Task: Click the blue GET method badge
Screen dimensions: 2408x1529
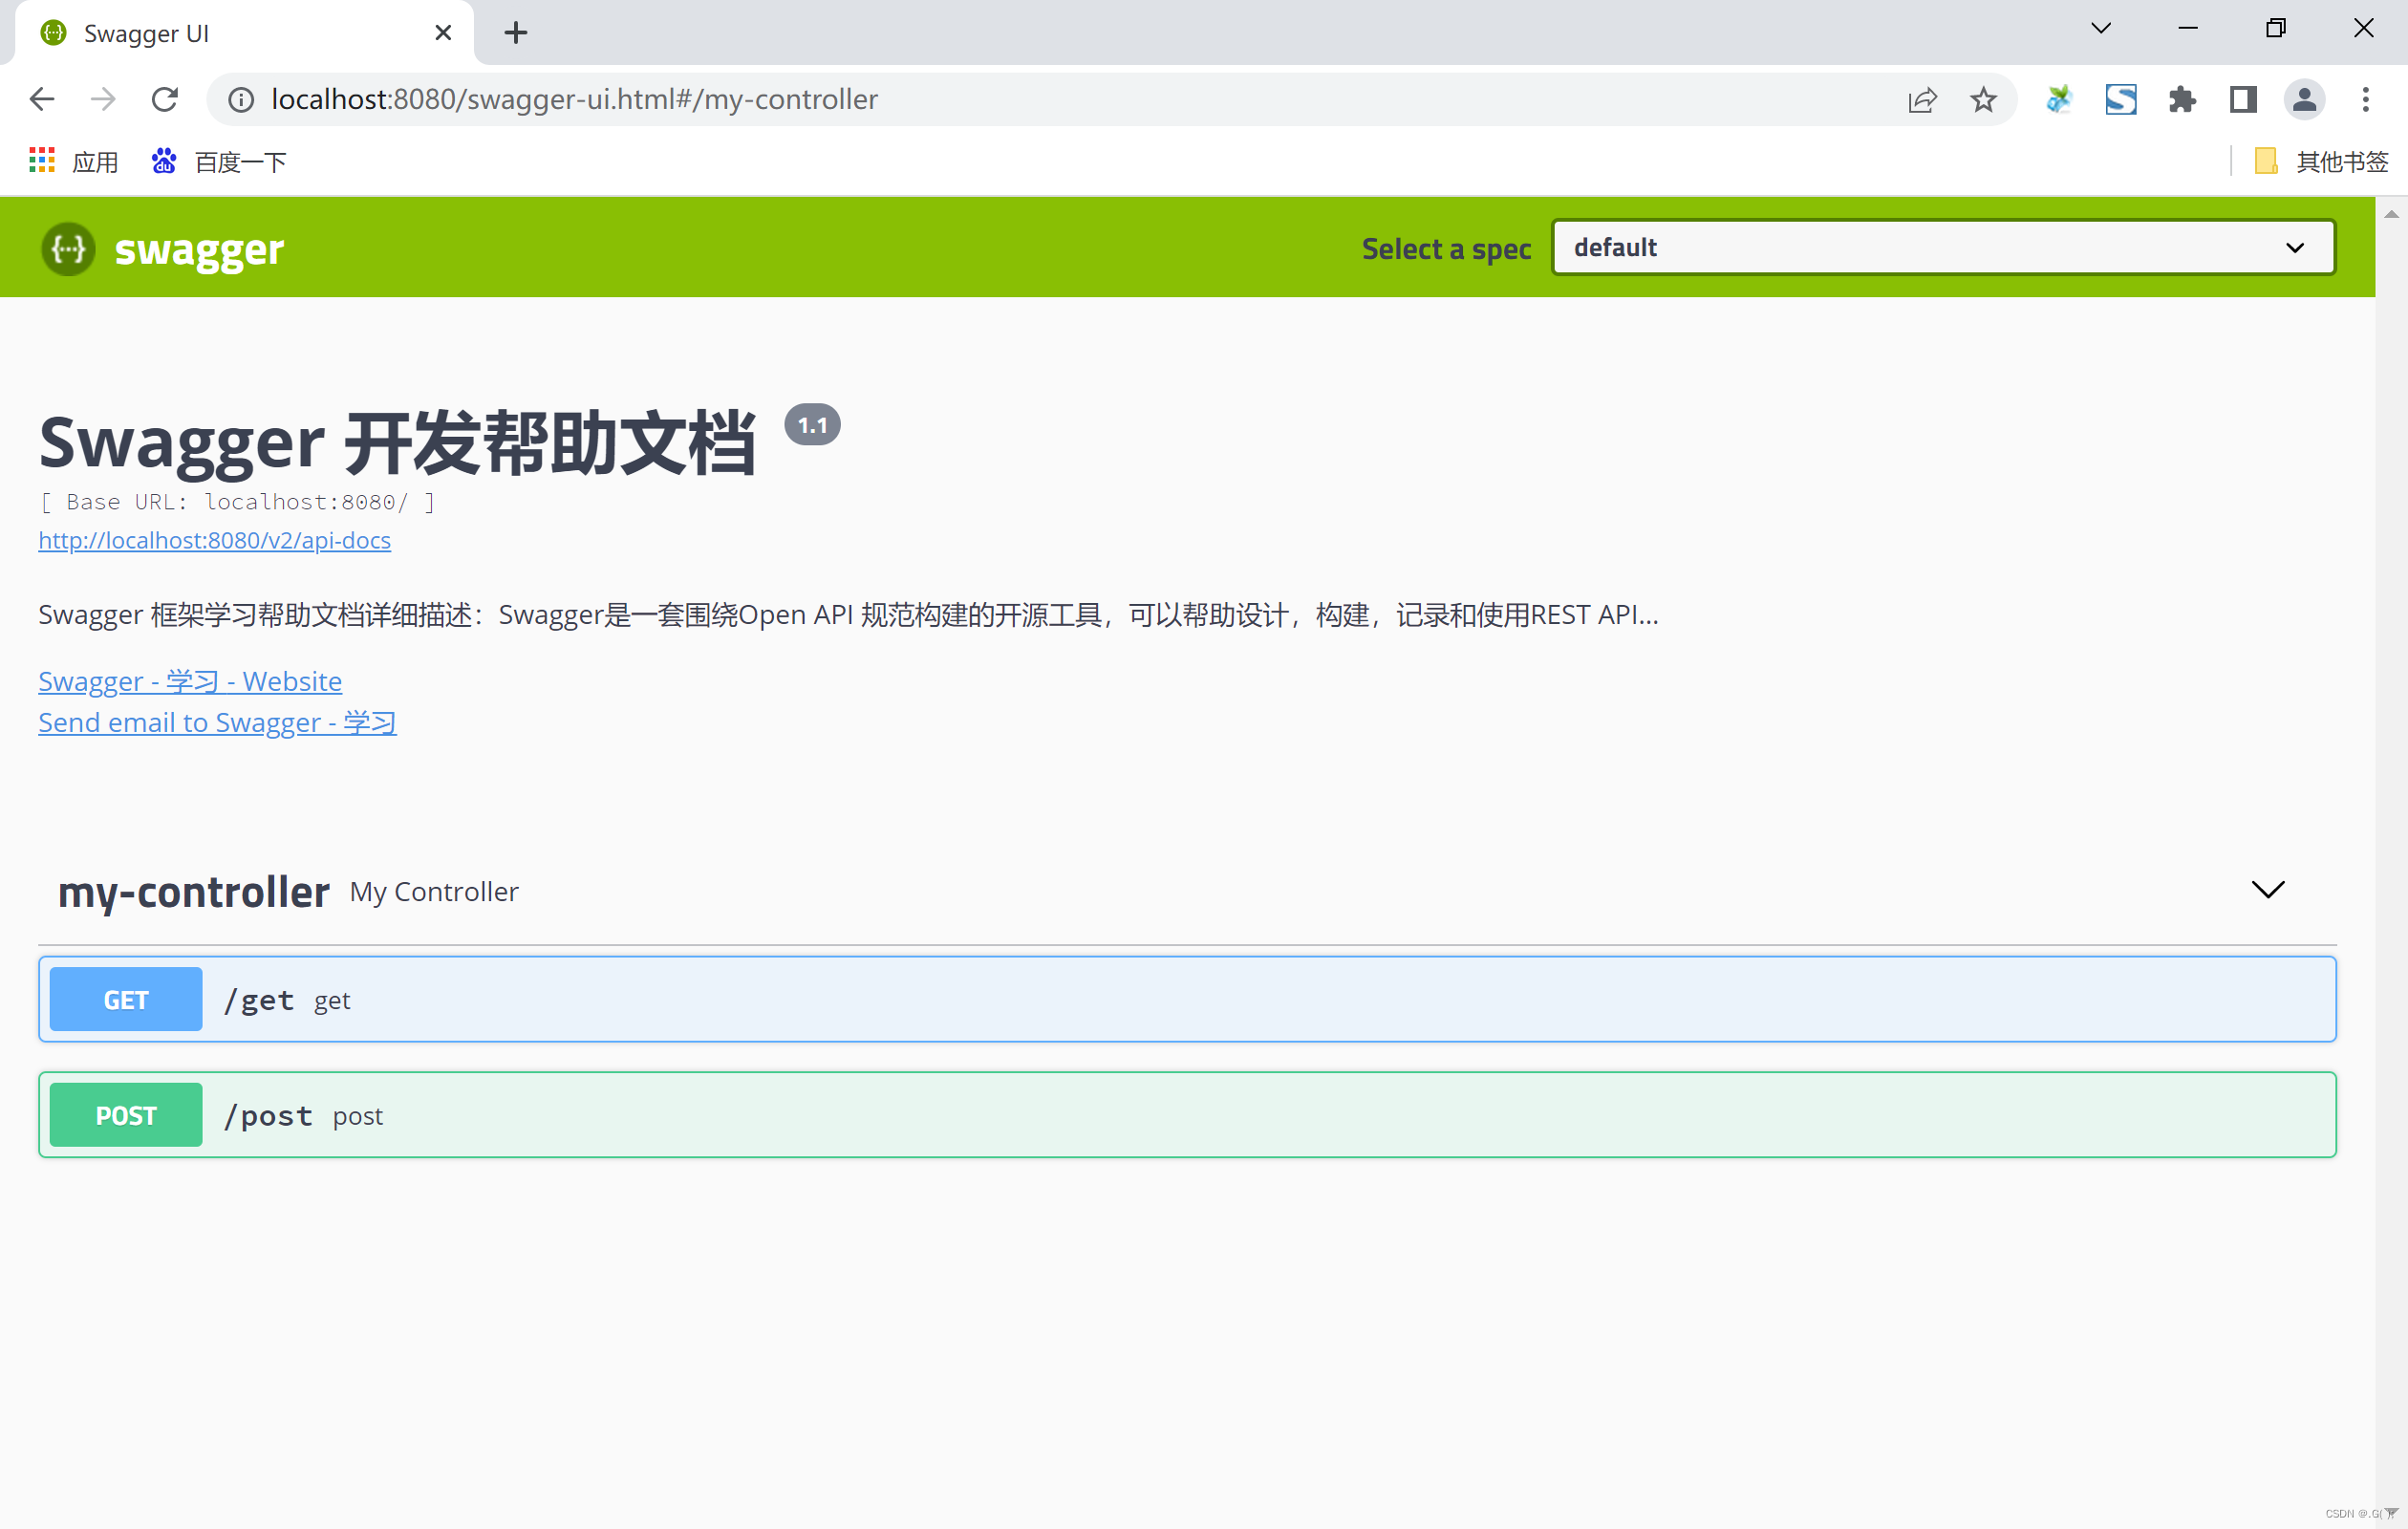Action: point(126,999)
